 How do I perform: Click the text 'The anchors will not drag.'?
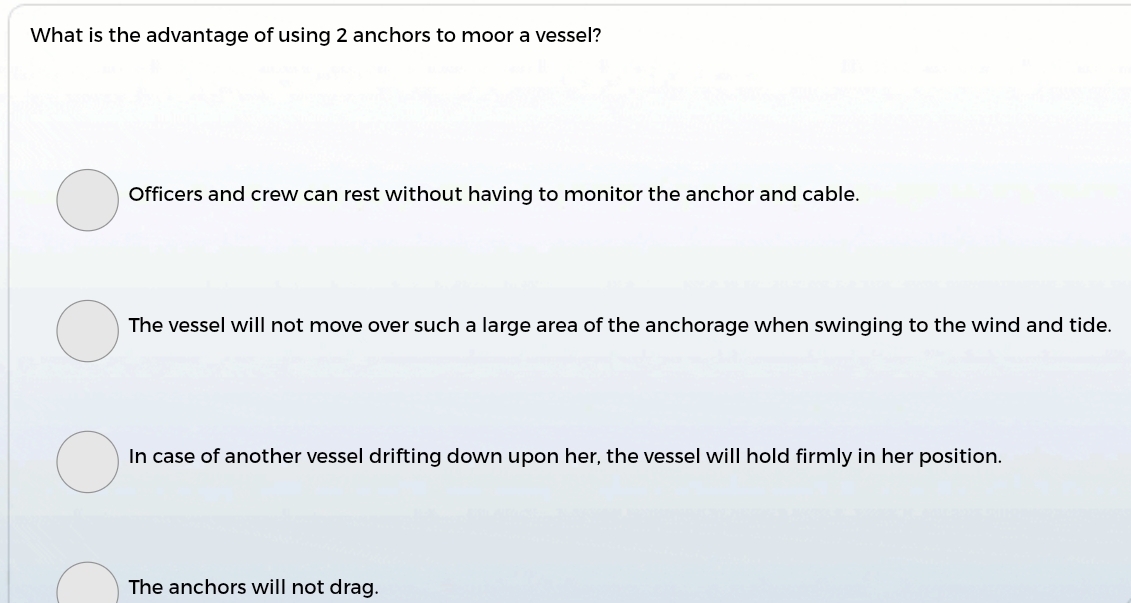253,588
